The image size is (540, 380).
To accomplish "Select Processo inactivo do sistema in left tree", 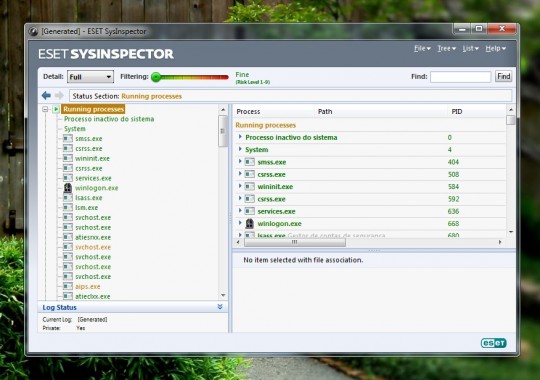I will click(x=109, y=119).
